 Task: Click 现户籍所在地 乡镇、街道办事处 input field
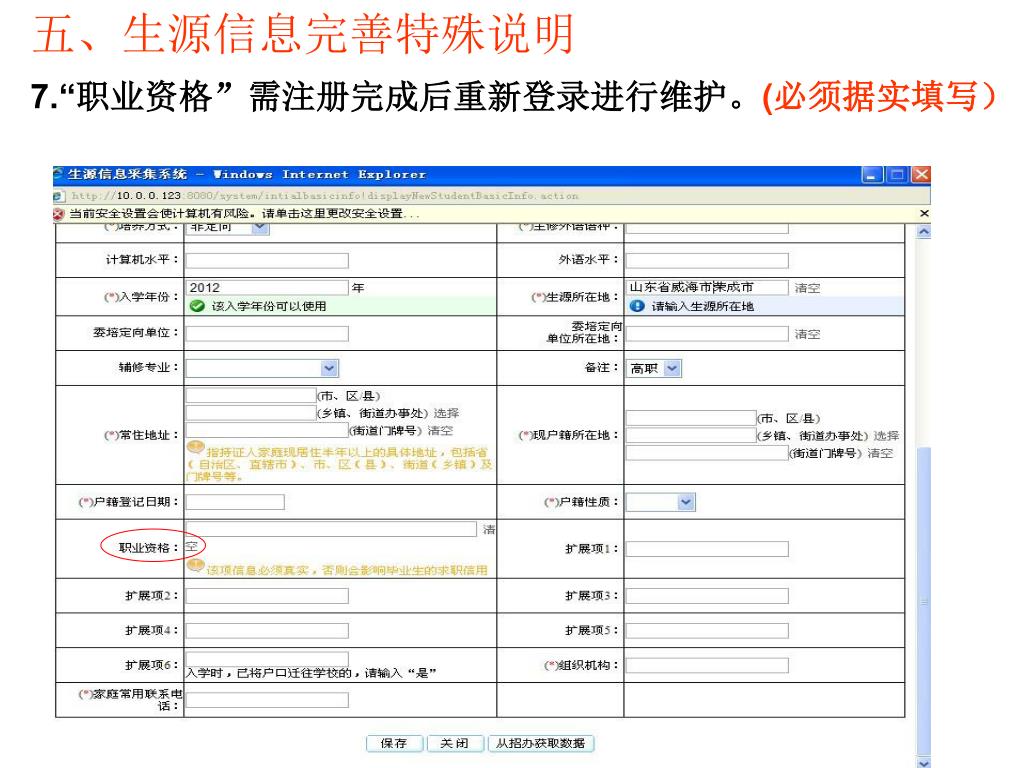coord(691,436)
